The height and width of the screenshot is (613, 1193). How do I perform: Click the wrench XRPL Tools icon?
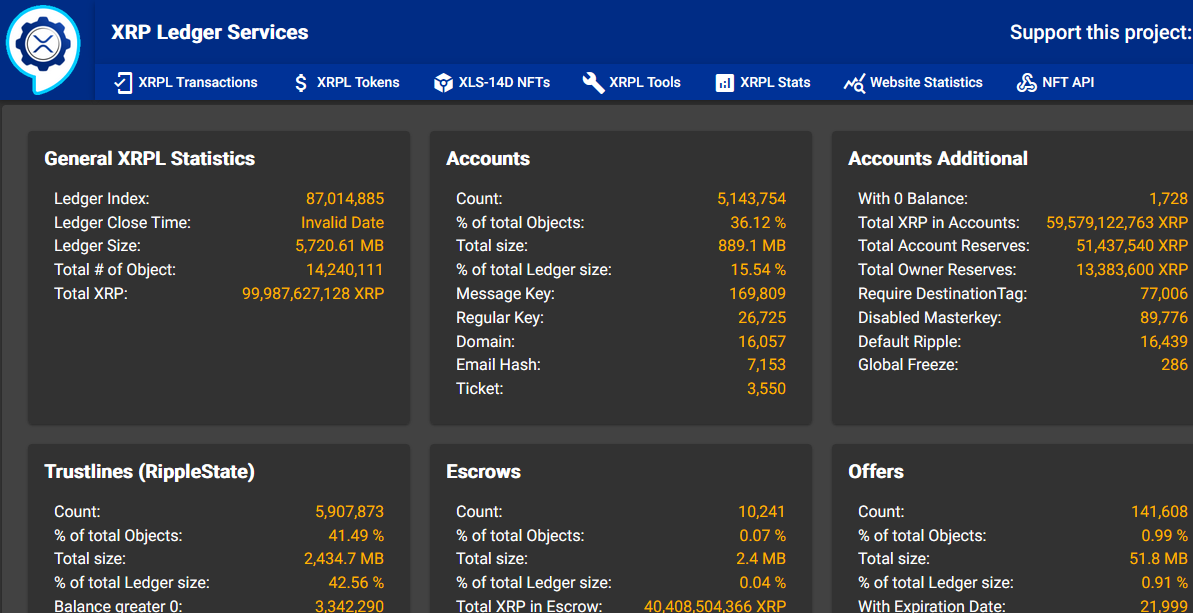tap(593, 83)
